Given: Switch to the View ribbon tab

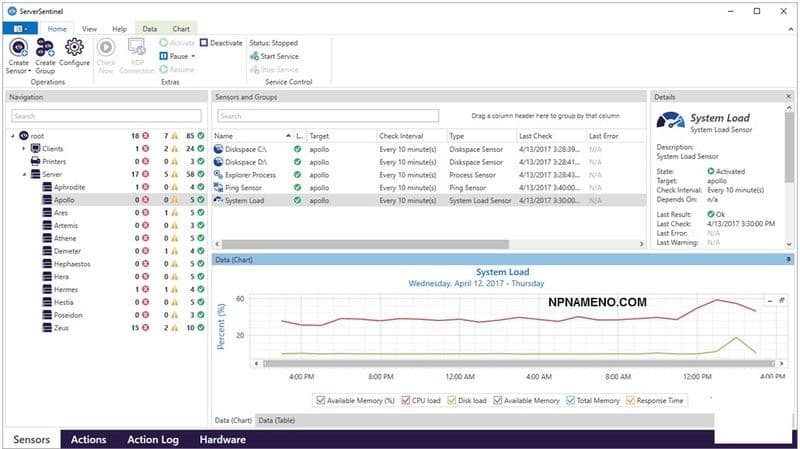Looking at the screenshot, I should tap(90, 30).
